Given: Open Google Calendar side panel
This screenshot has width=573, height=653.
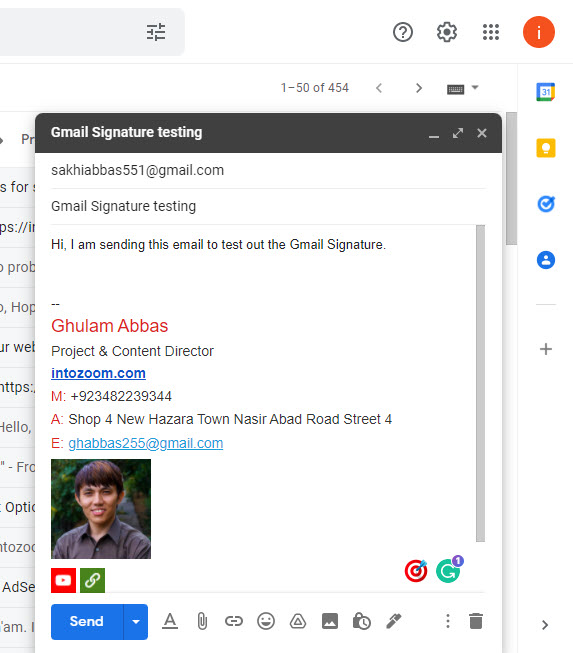Looking at the screenshot, I should pos(546,92).
